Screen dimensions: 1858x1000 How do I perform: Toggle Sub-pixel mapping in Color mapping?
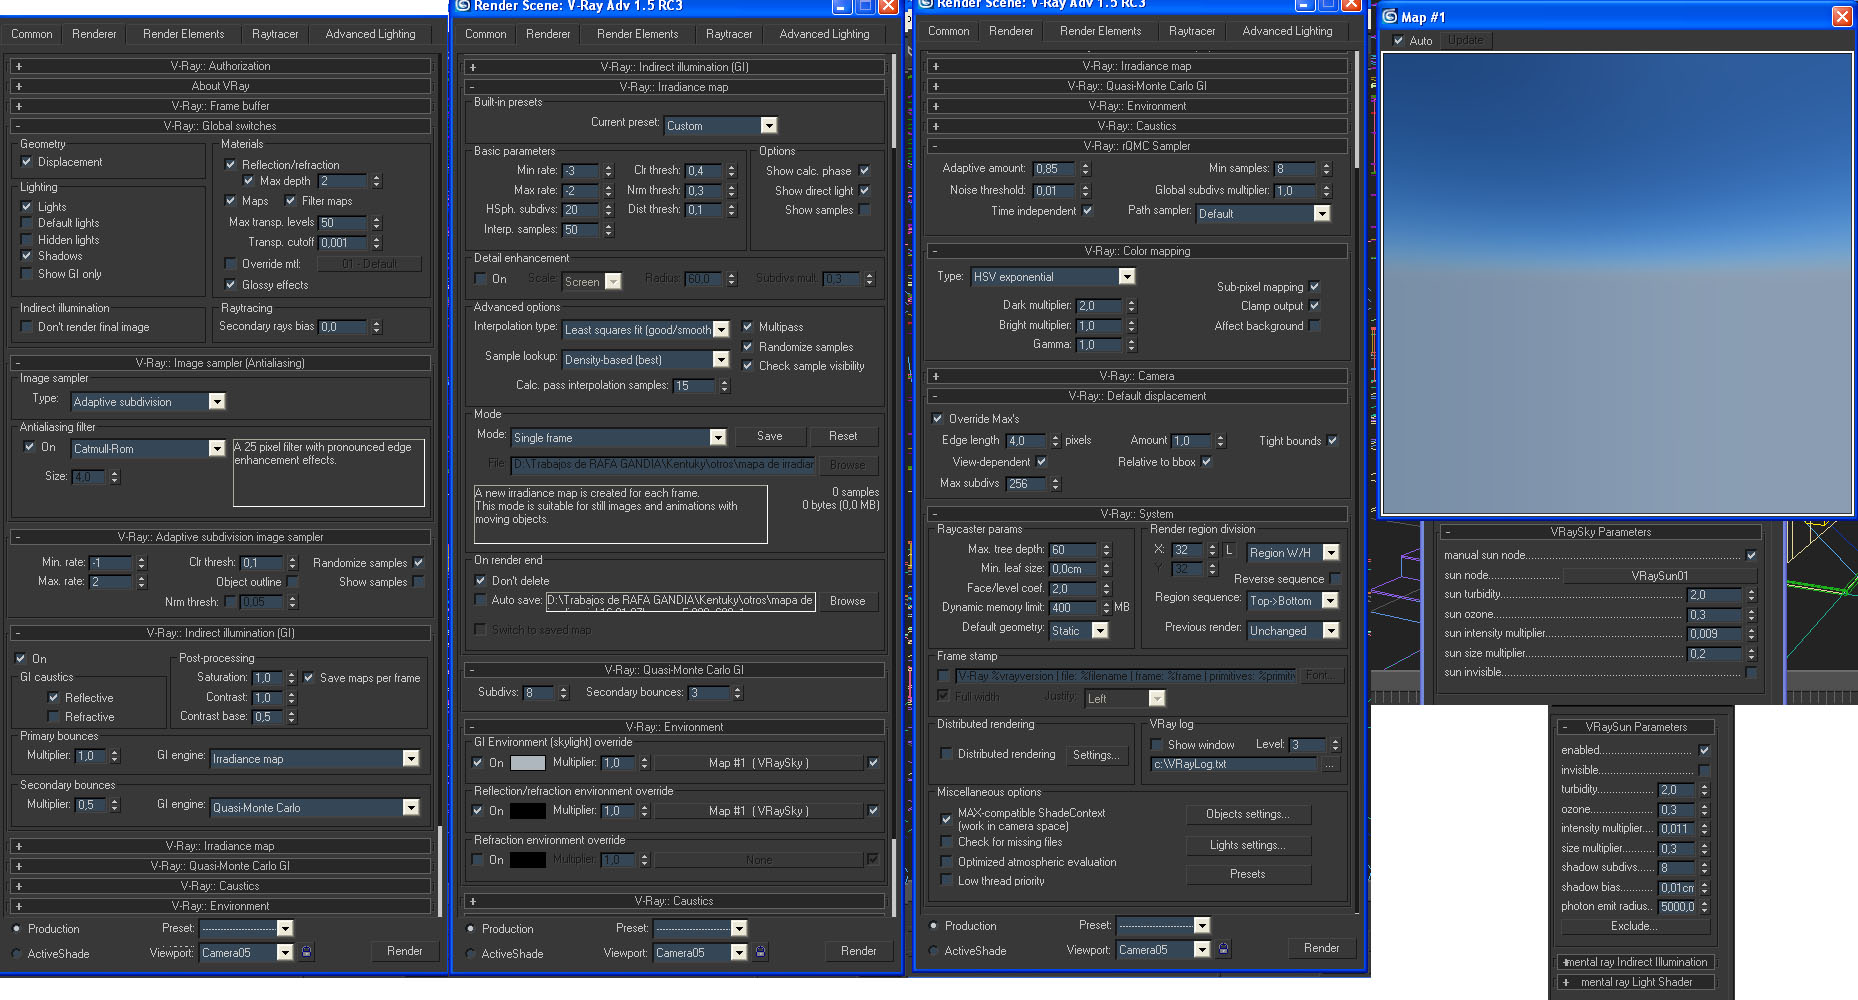(1314, 287)
